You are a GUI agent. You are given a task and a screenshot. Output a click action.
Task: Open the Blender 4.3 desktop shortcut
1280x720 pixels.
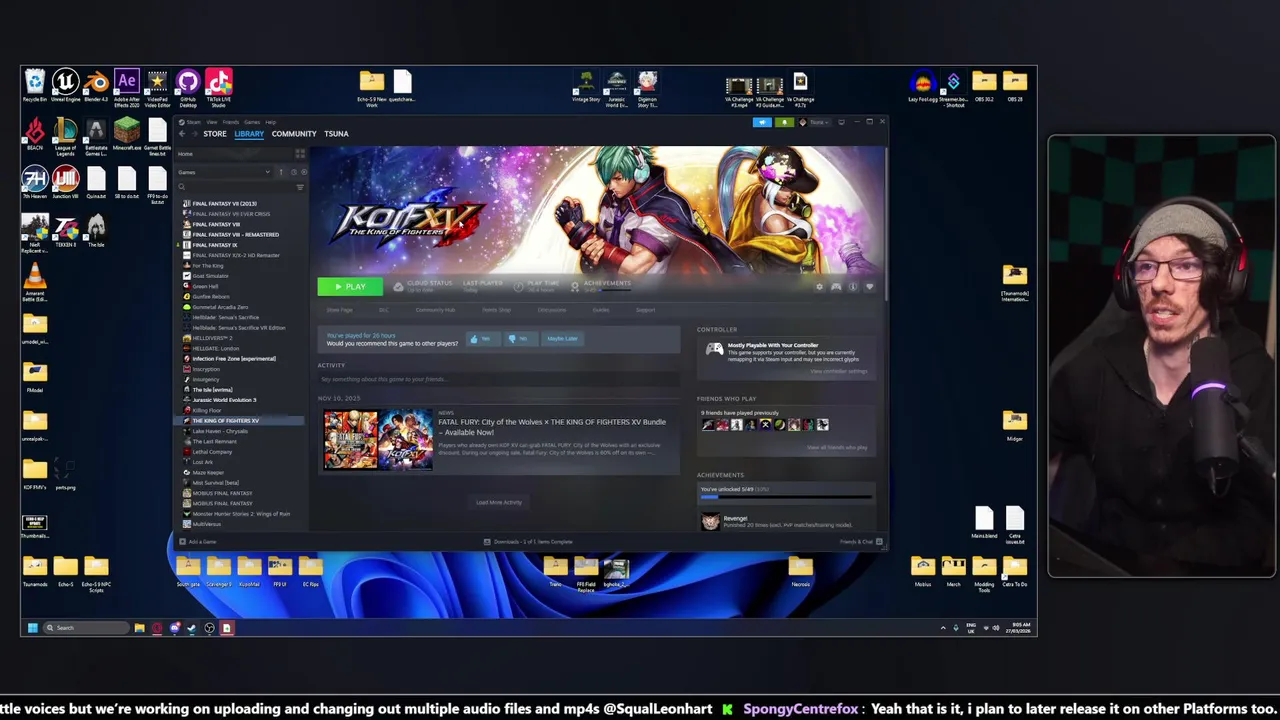click(x=96, y=84)
